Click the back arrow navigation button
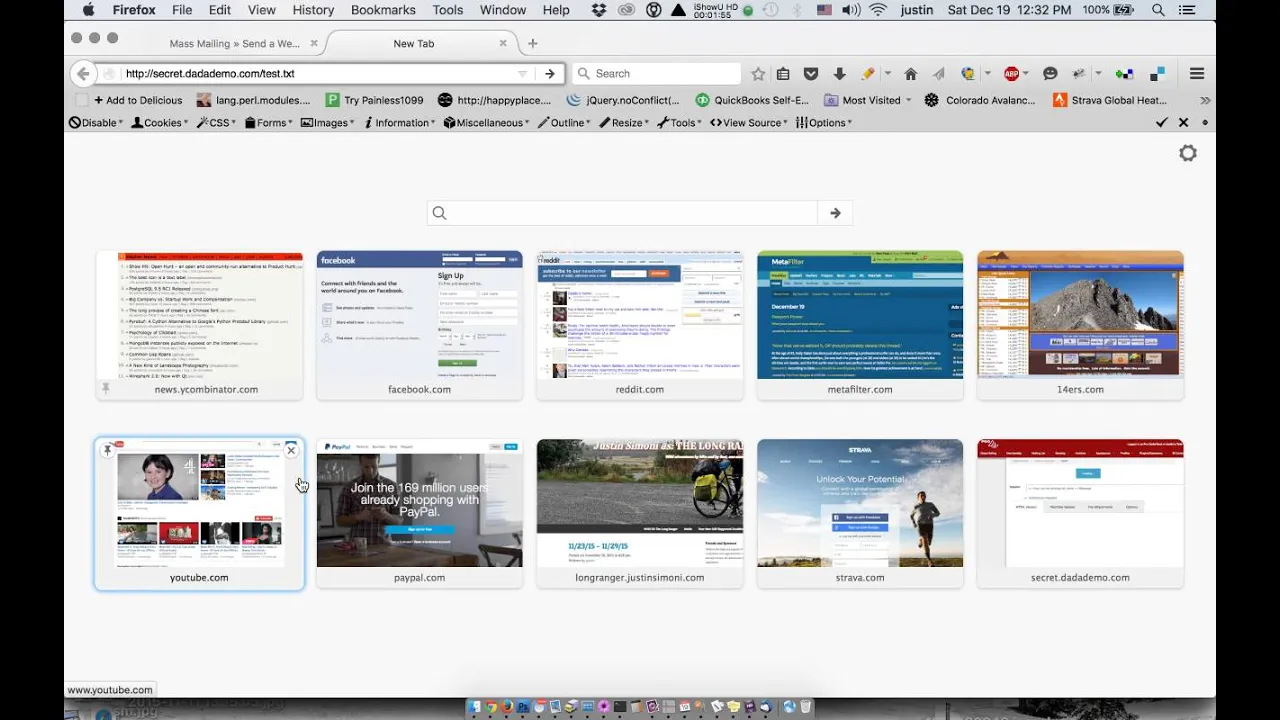 point(83,73)
